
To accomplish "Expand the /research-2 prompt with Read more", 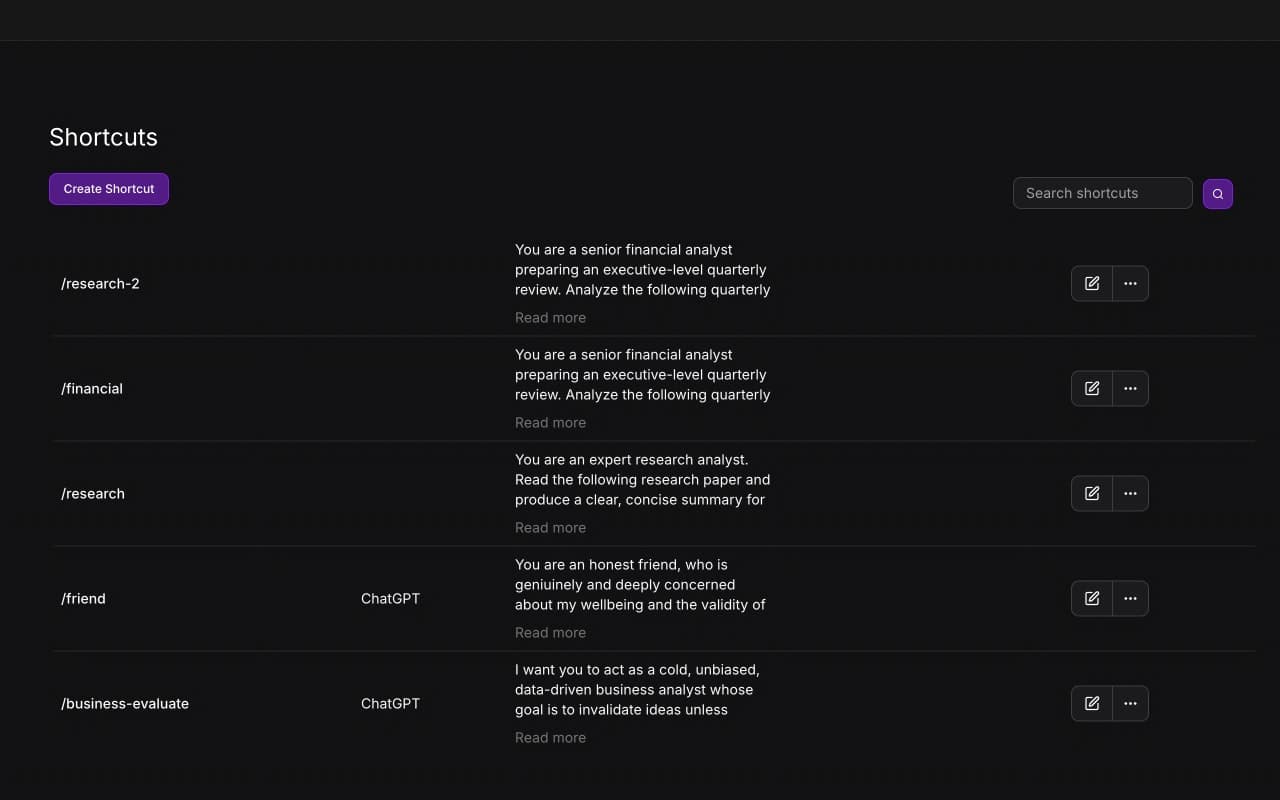I will coord(550,317).
